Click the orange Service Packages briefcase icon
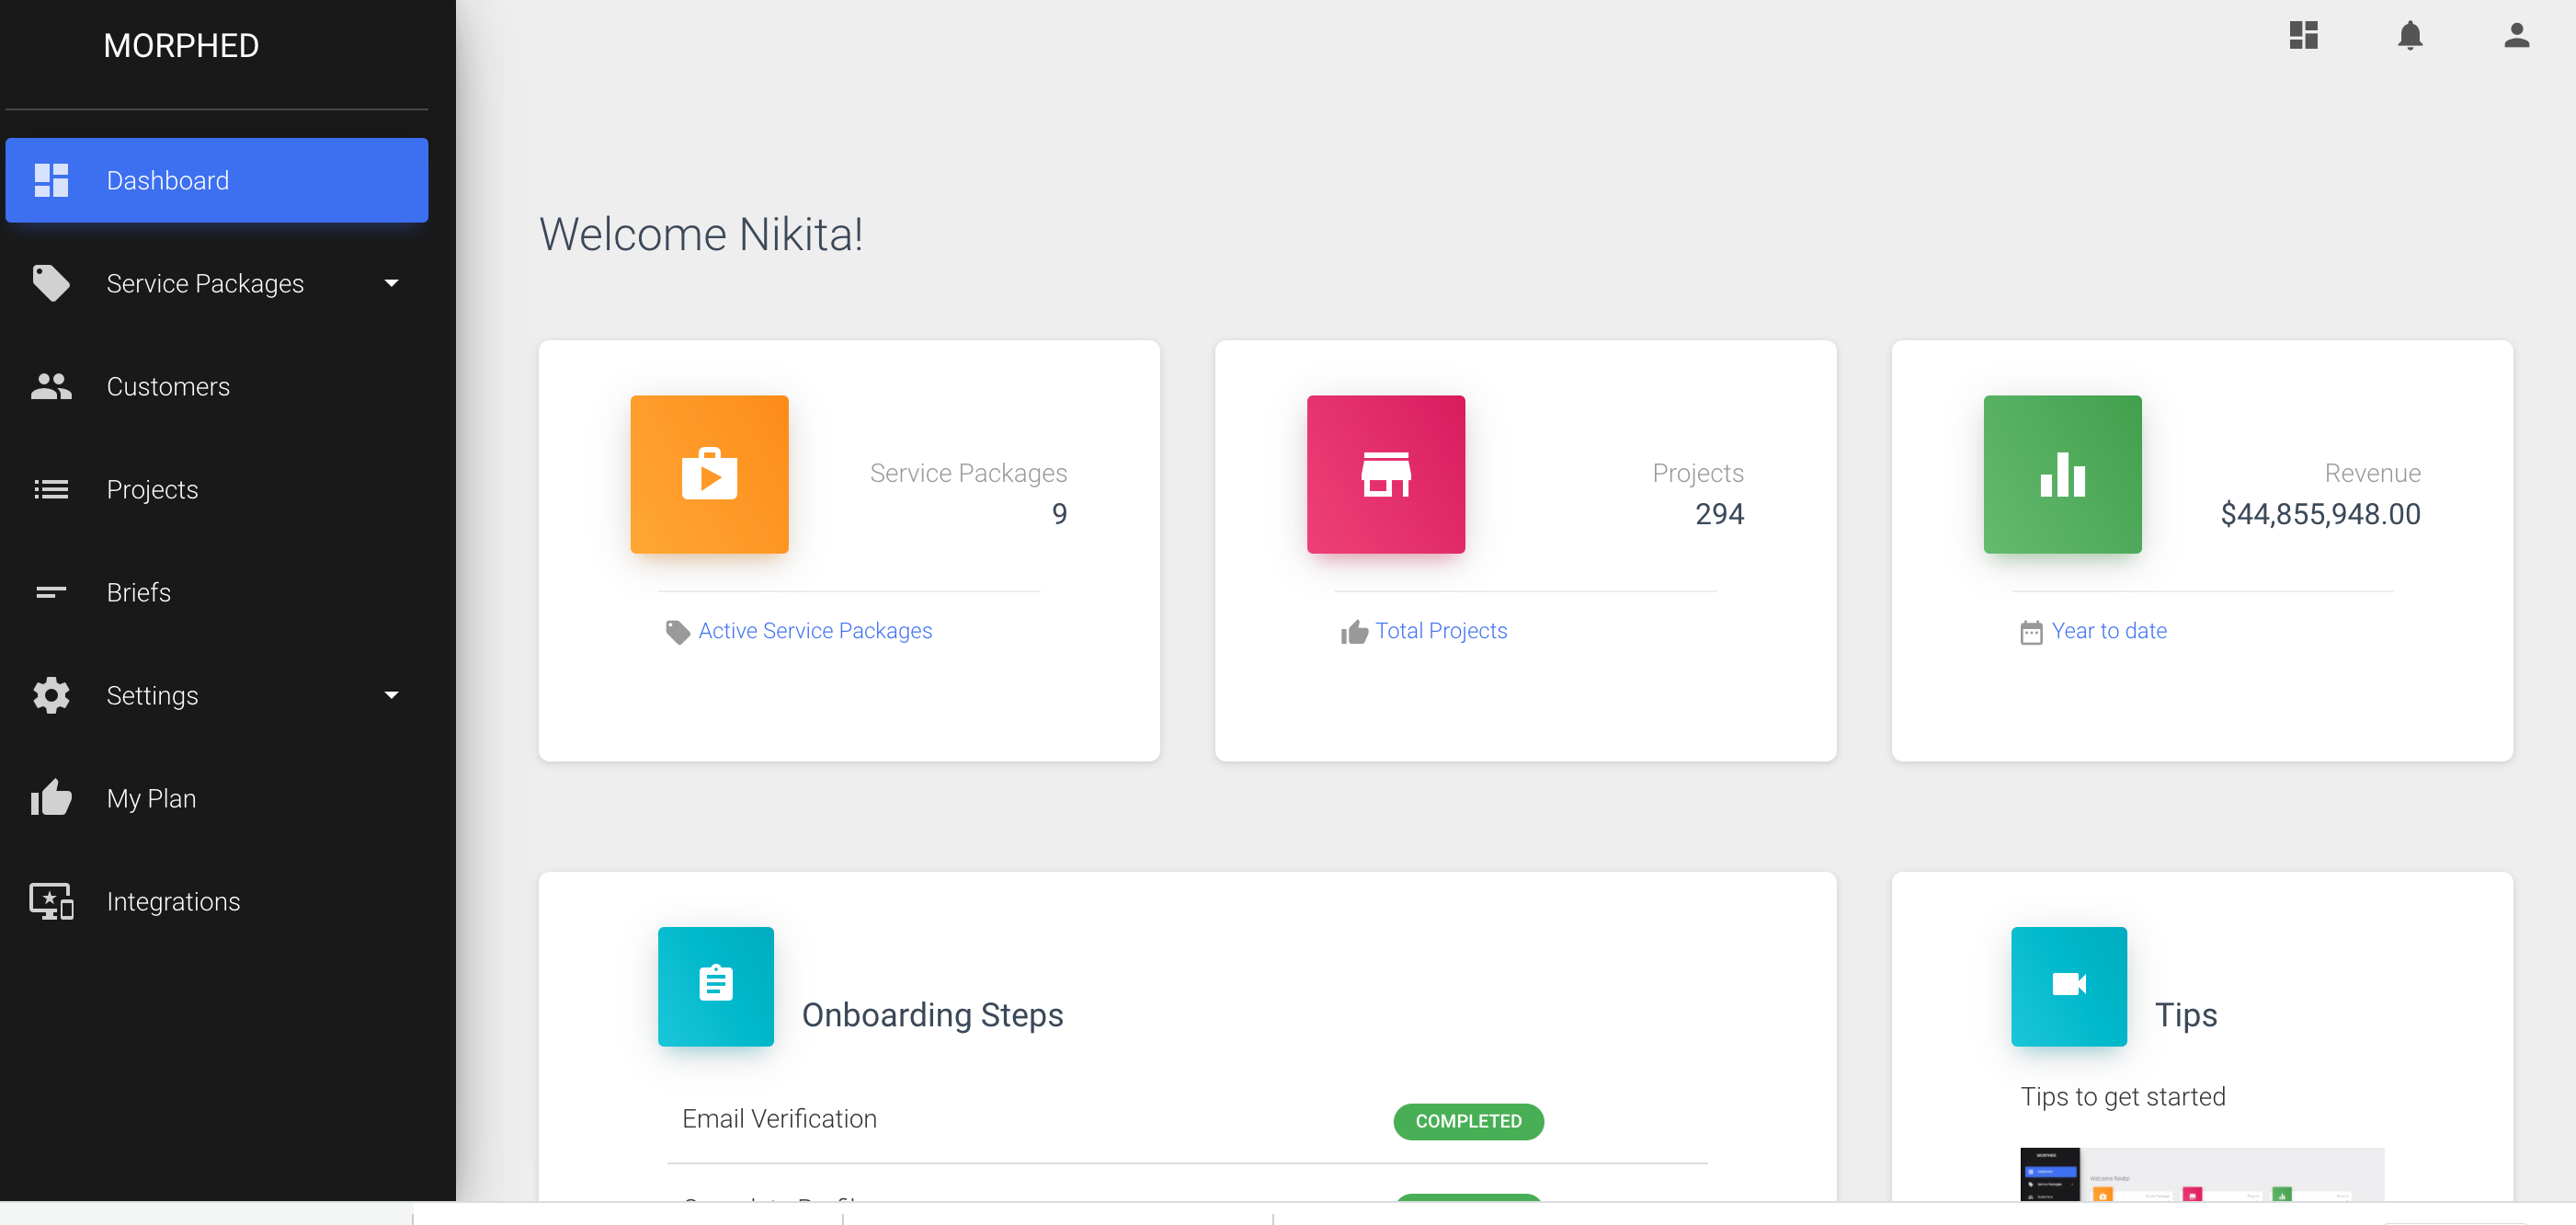This screenshot has height=1225, width=2576. [709, 474]
